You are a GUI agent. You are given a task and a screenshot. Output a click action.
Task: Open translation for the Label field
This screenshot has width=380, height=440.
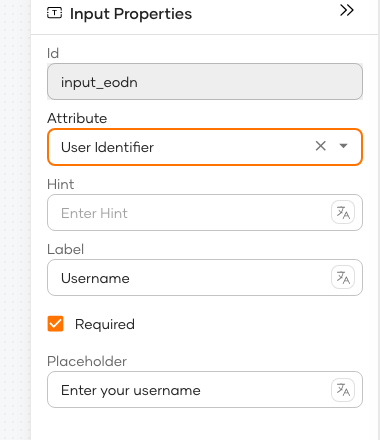tap(343, 277)
